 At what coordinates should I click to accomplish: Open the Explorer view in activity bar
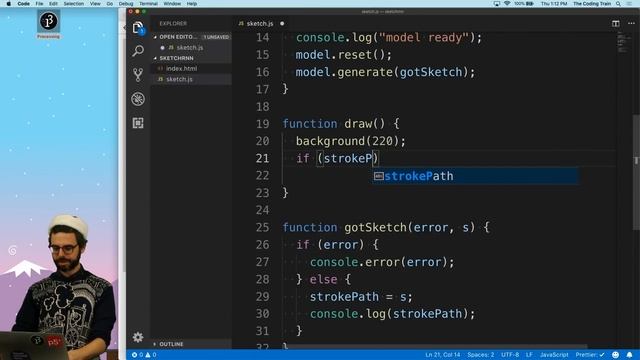pos(138,28)
